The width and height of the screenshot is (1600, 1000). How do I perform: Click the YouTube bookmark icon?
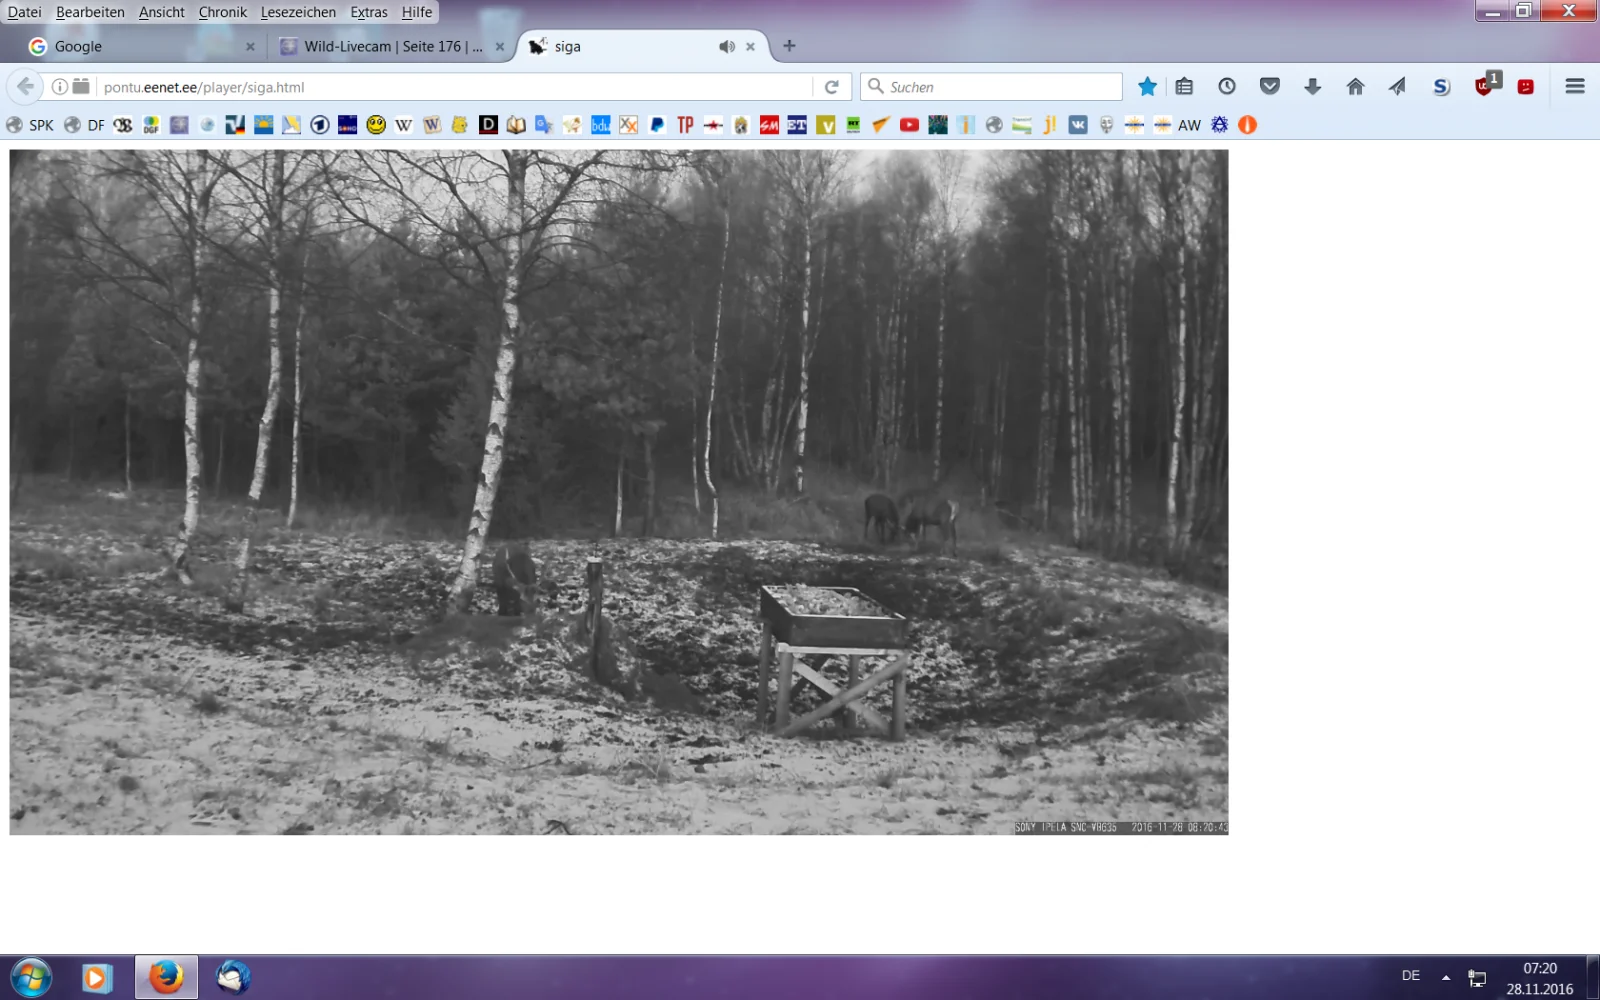(x=909, y=125)
